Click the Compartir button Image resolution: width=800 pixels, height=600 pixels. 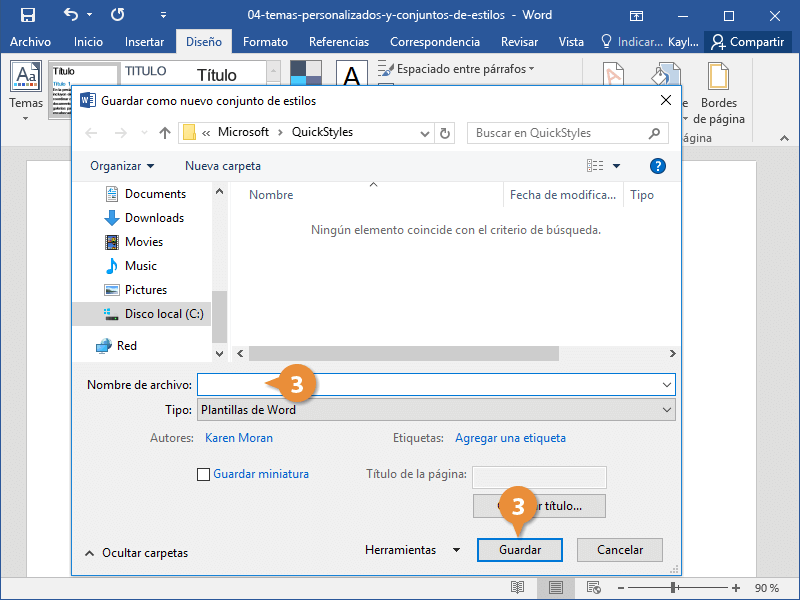747,42
